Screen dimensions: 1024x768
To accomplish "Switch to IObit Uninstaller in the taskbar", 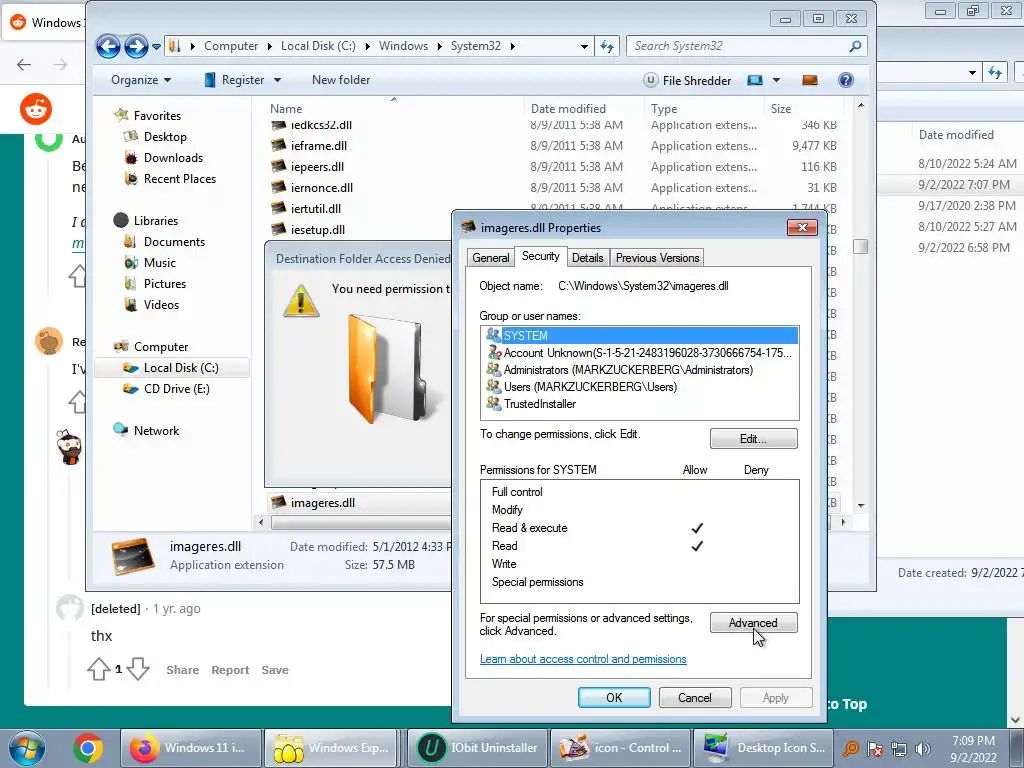I will [x=479, y=748].
